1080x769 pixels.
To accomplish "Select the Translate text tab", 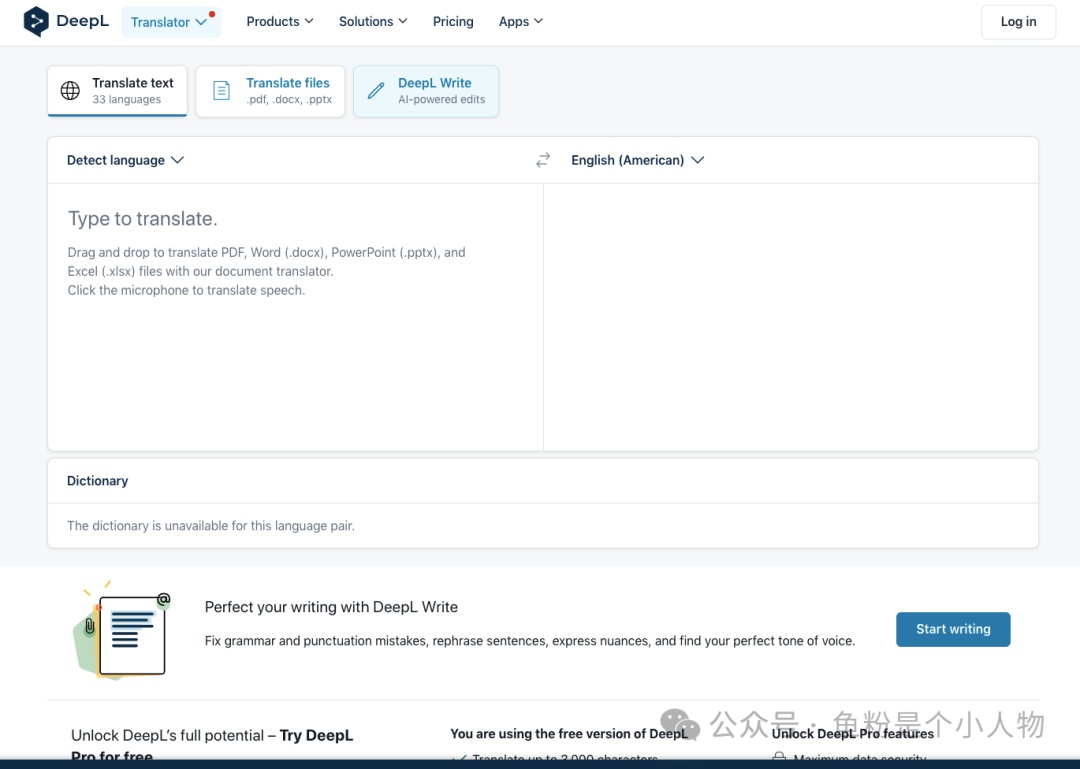I will 118,91.
